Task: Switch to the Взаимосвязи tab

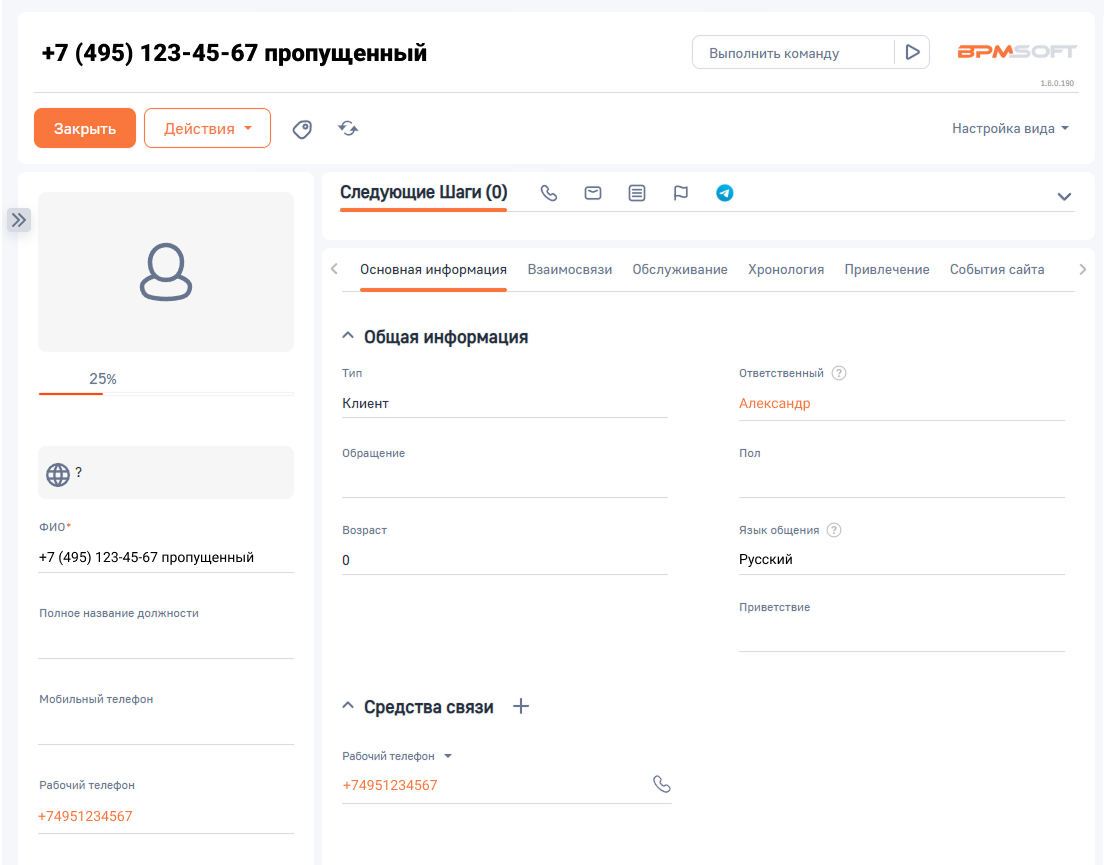Action: (x=569, y=270)
